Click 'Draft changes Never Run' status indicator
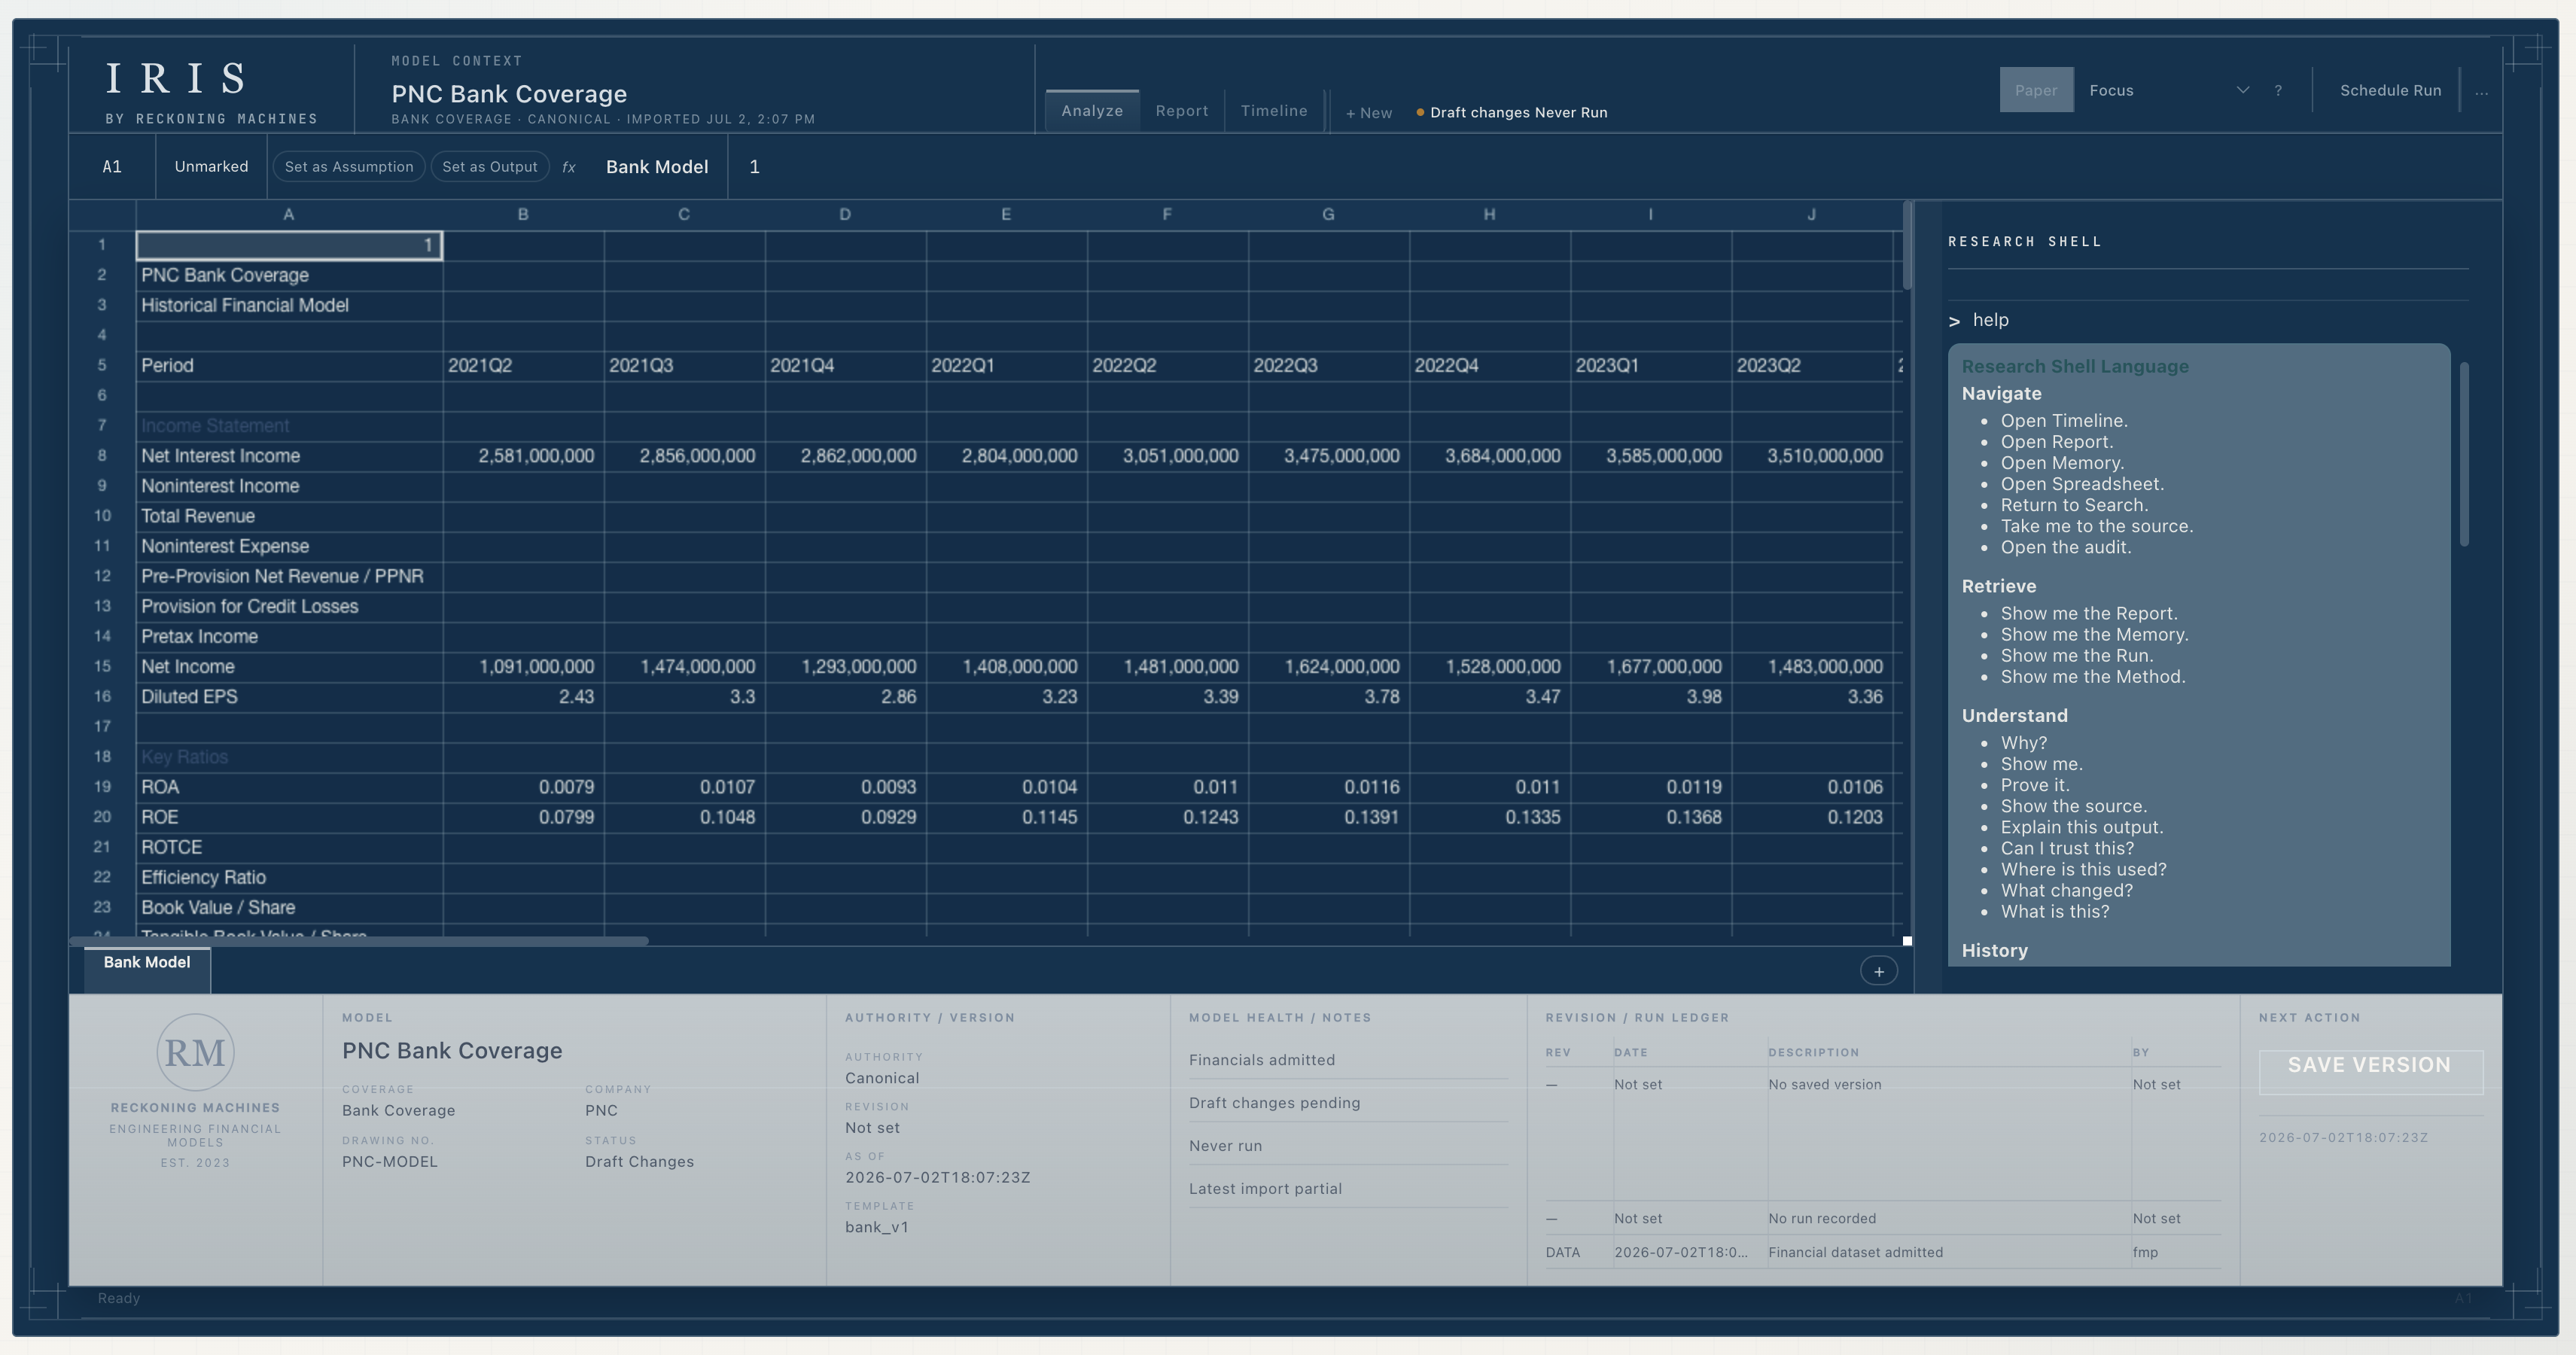This screenshot has height=1355, width=2576. [1512, 112]
